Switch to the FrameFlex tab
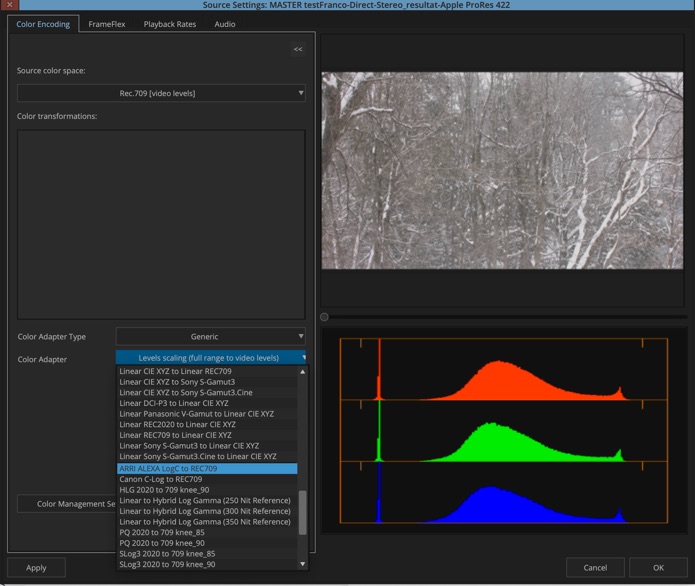Screen dimensions: 695x586 click(106, 24)
